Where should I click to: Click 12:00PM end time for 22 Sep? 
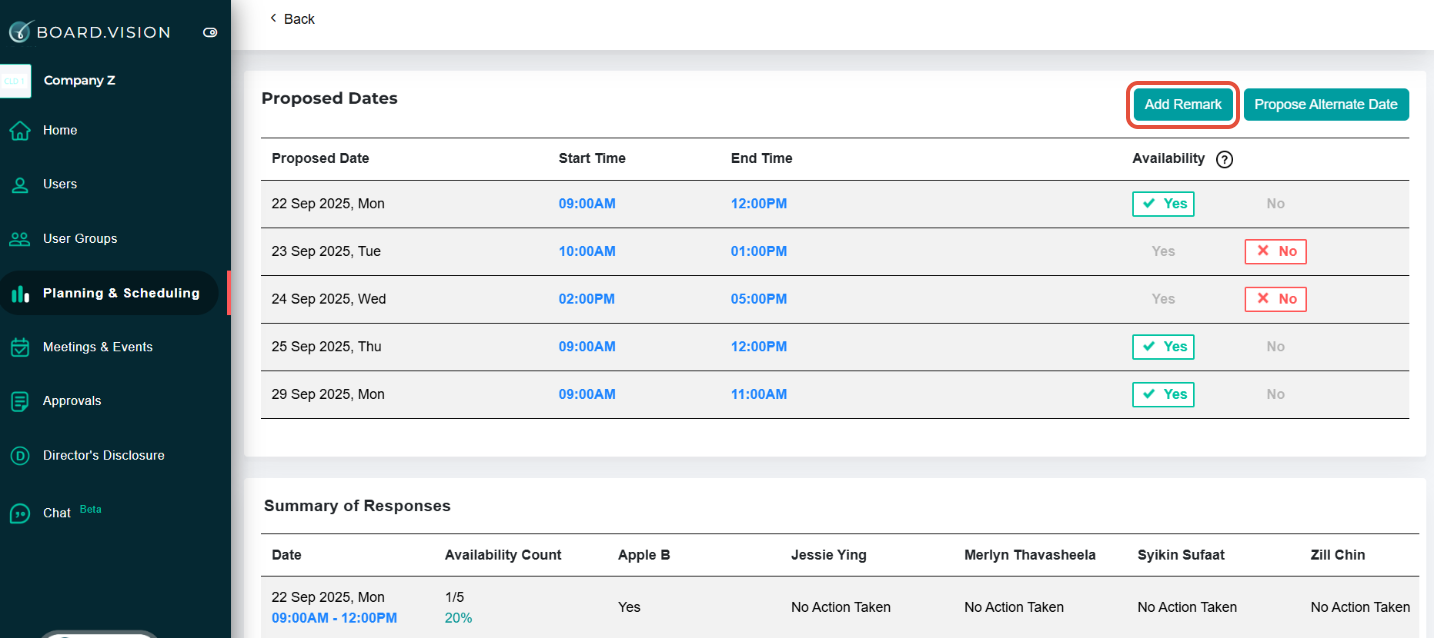[x=759, y=204]
